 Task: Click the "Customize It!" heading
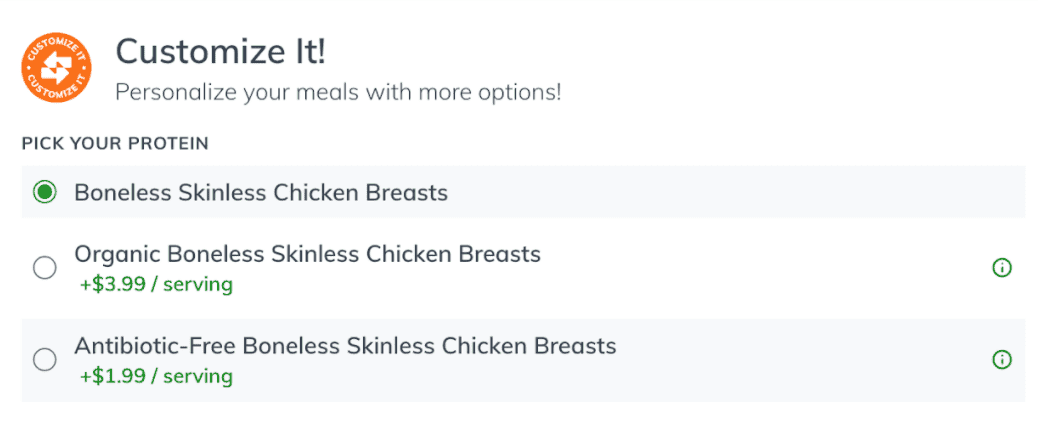point(220,52)
